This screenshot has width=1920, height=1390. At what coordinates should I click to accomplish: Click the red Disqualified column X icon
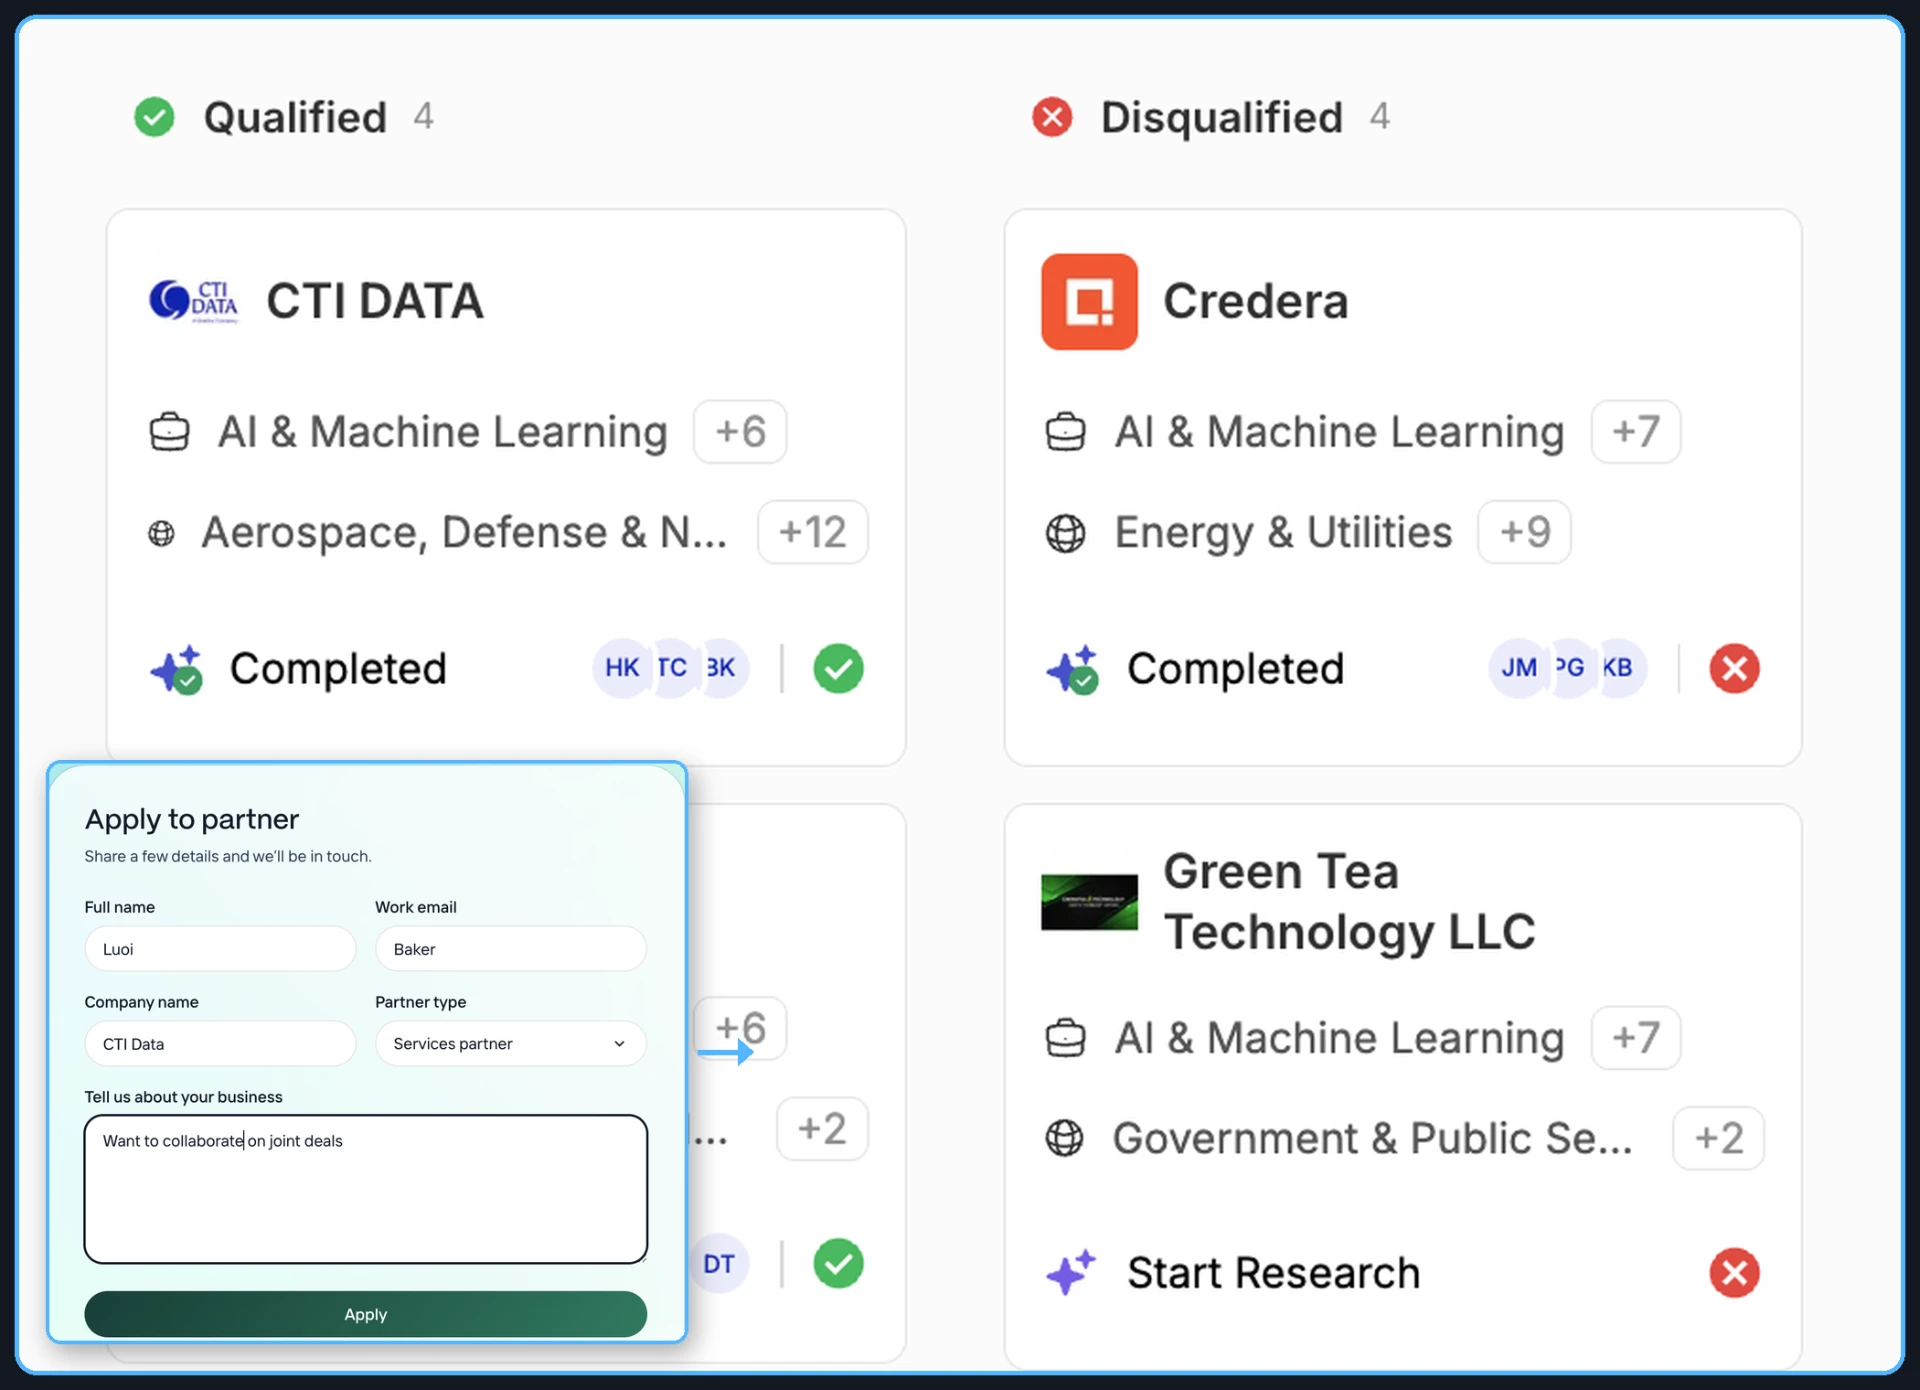point(1052,117)
